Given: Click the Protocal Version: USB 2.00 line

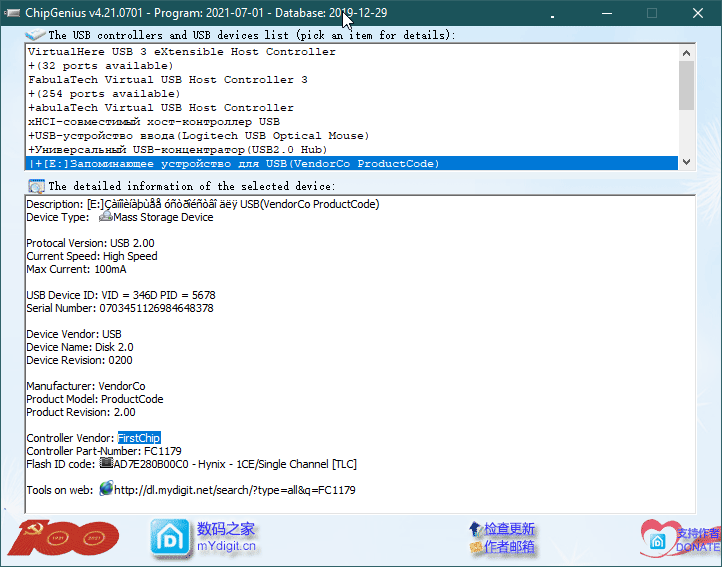Looking at the screenshot, I should pos(90,243).
